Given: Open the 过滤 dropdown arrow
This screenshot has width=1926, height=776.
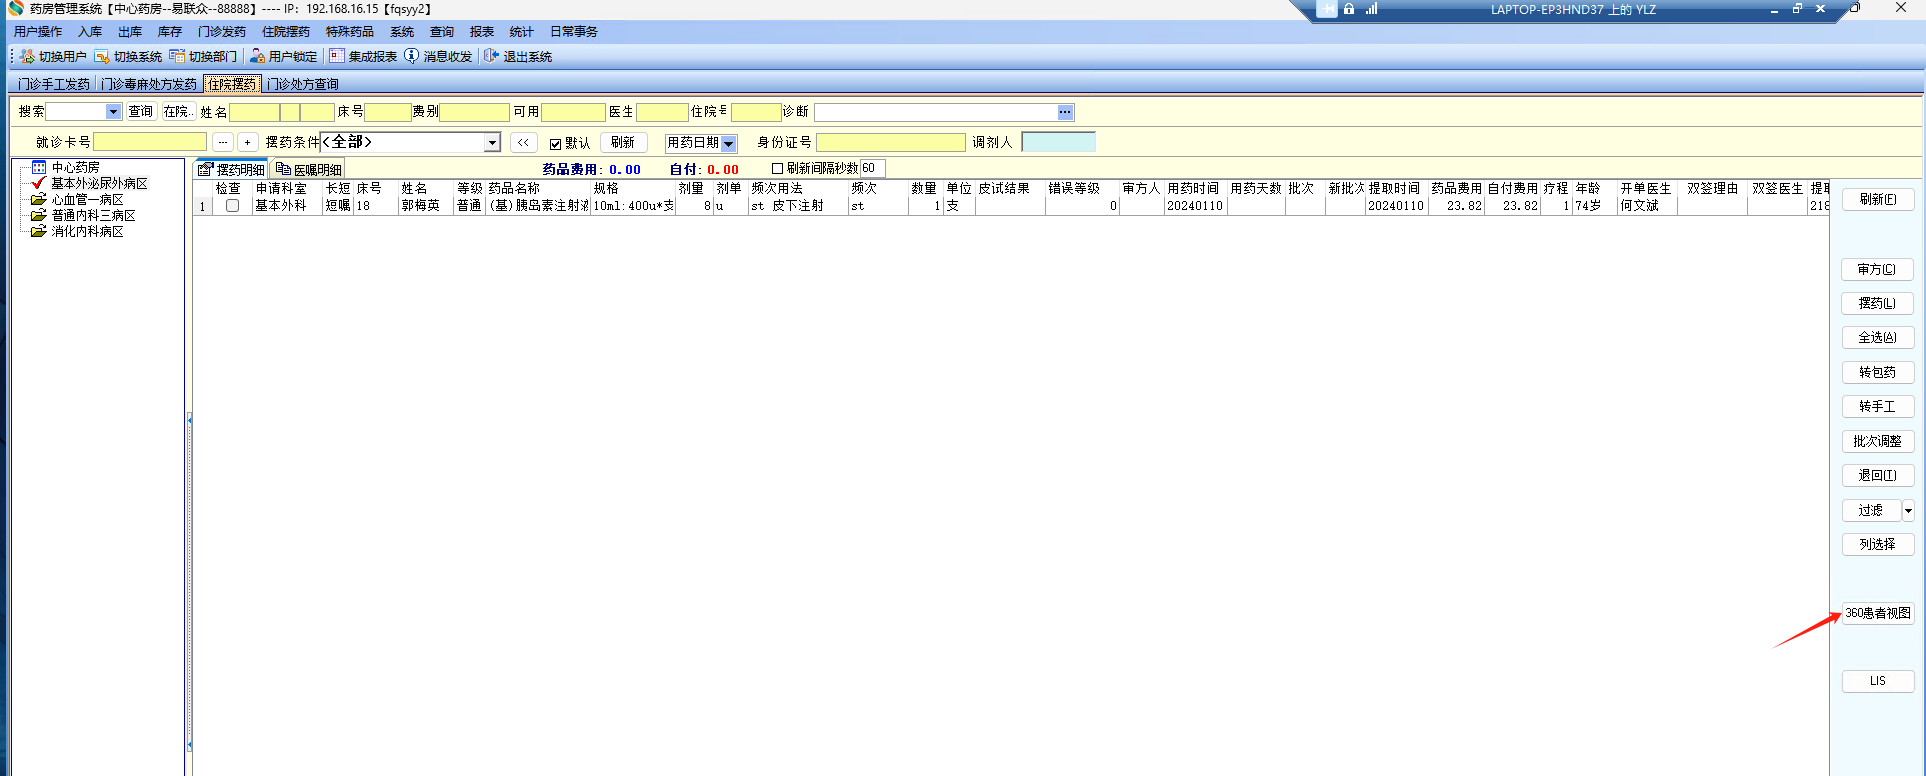Looking at the screenshot, I should [x=1908, y=510].
